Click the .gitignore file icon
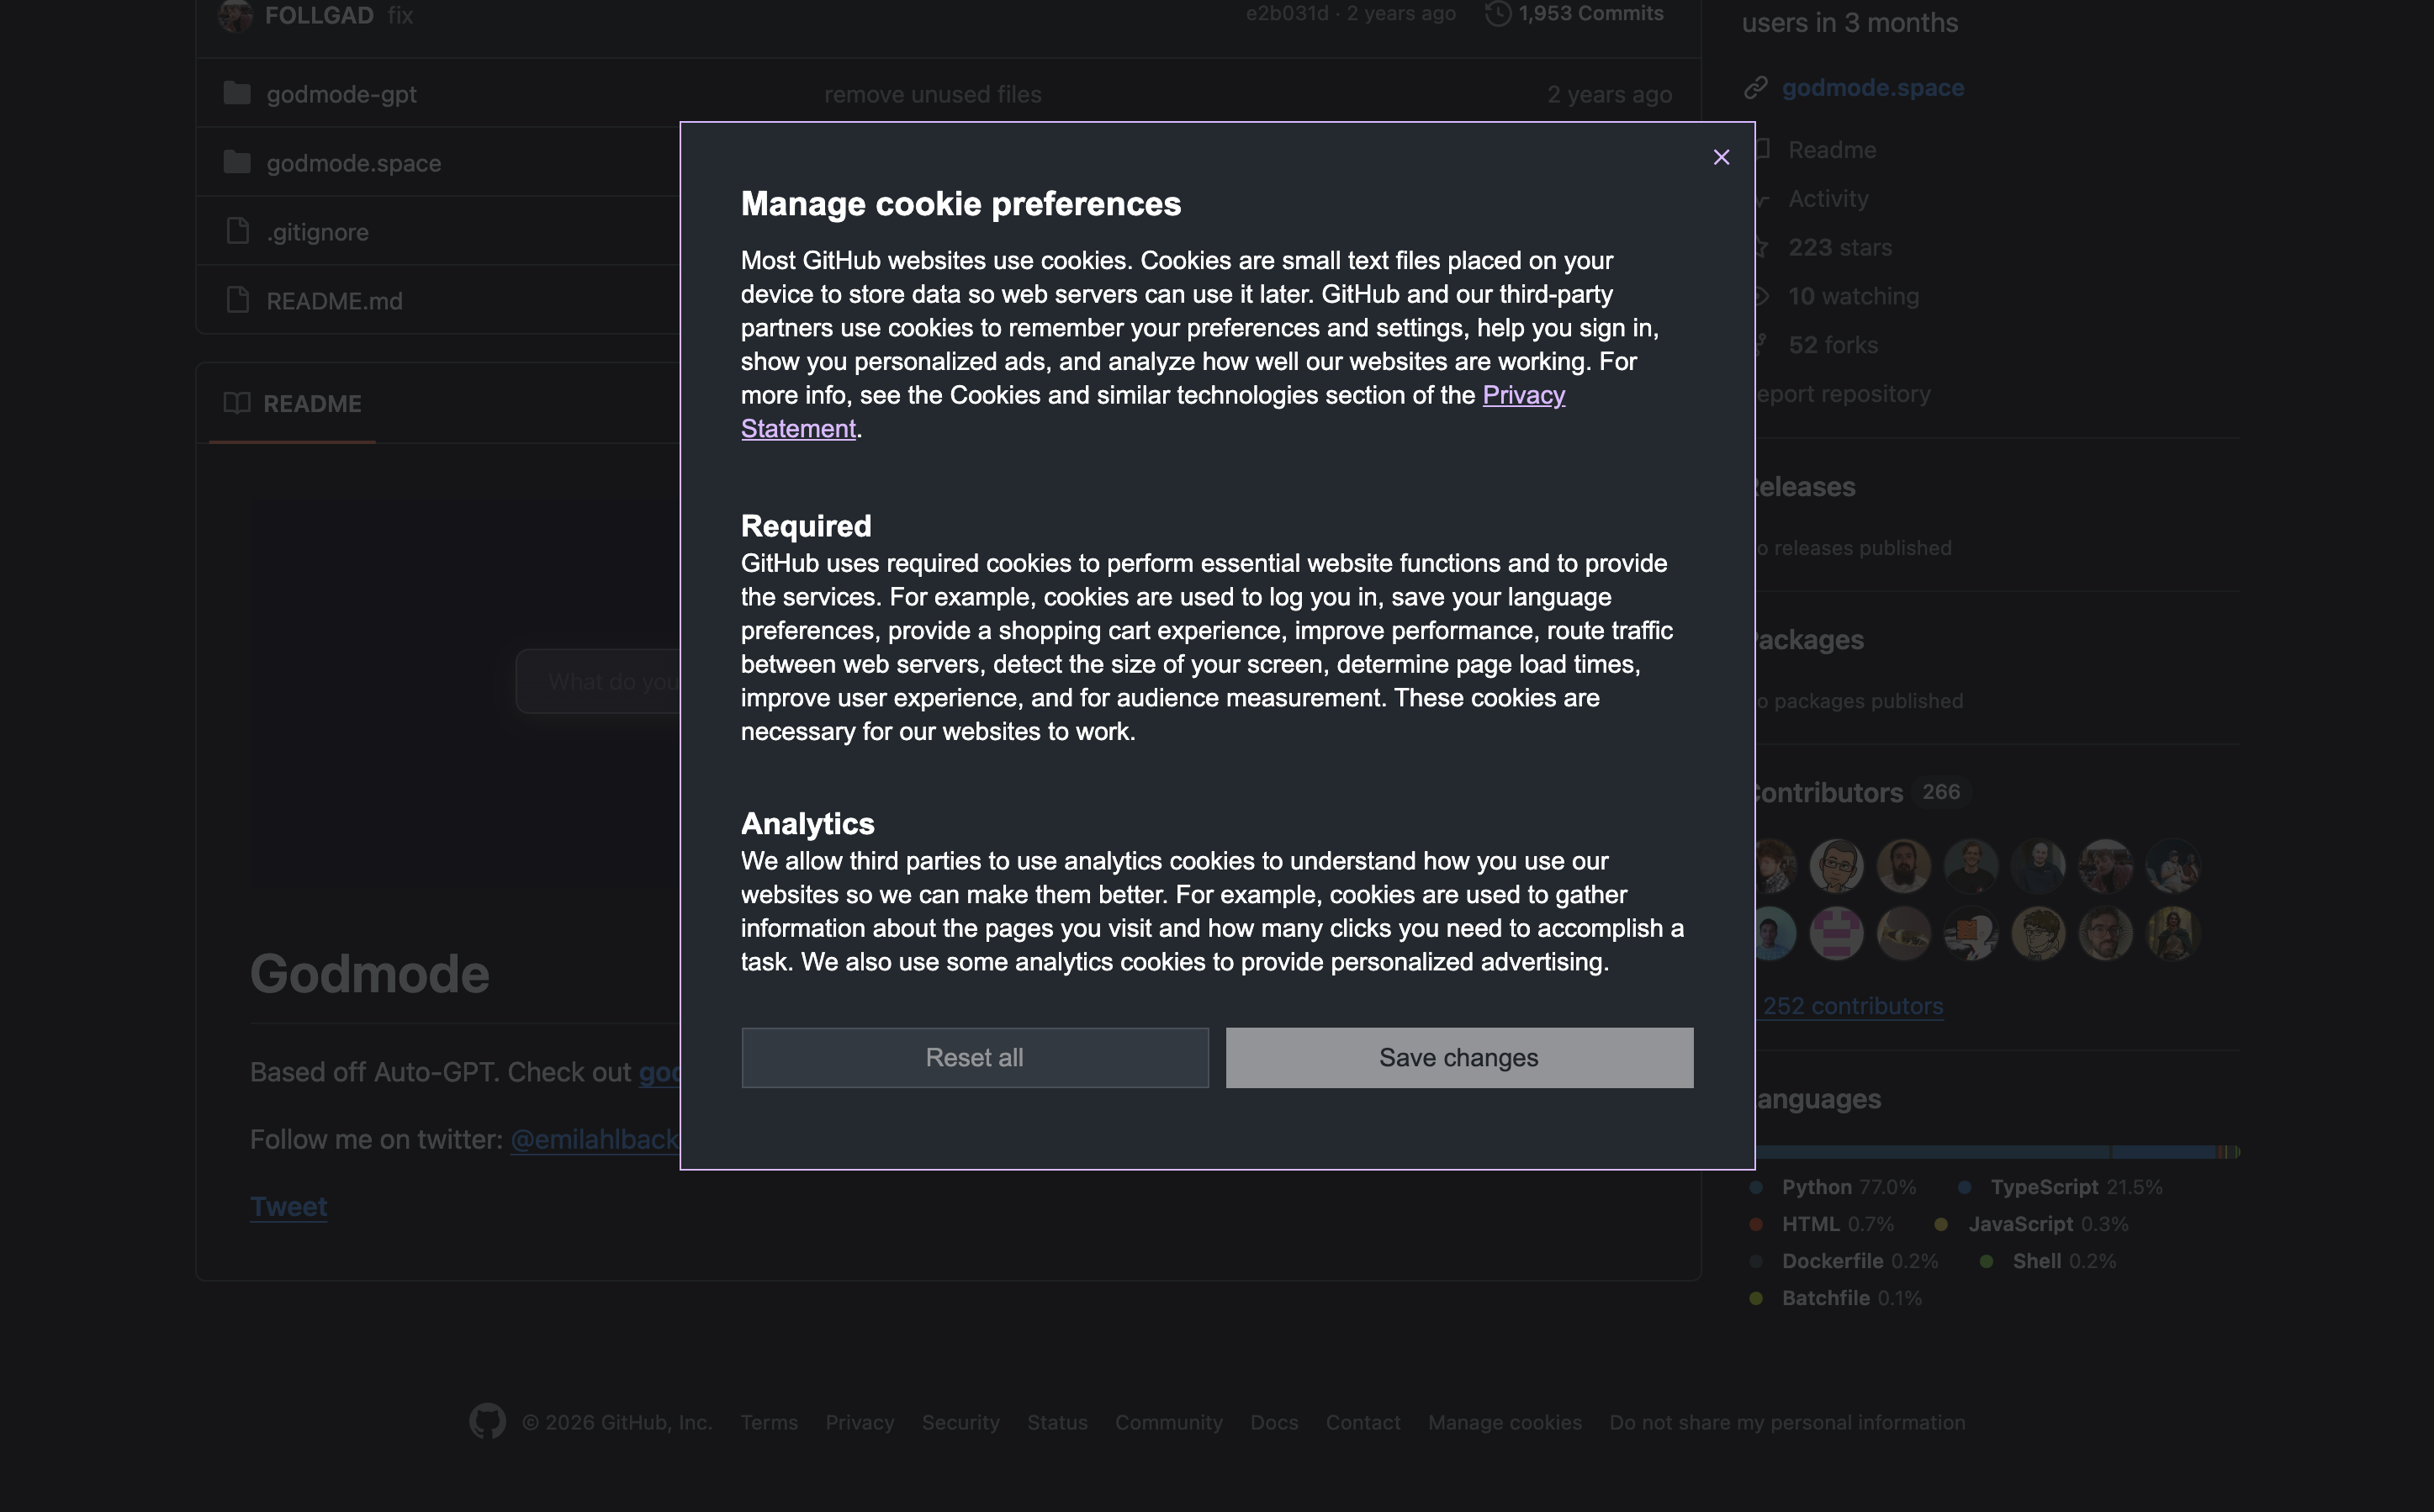This screenshot has width=2434, height=1512. pyautogui.click(x=237, y=231)
